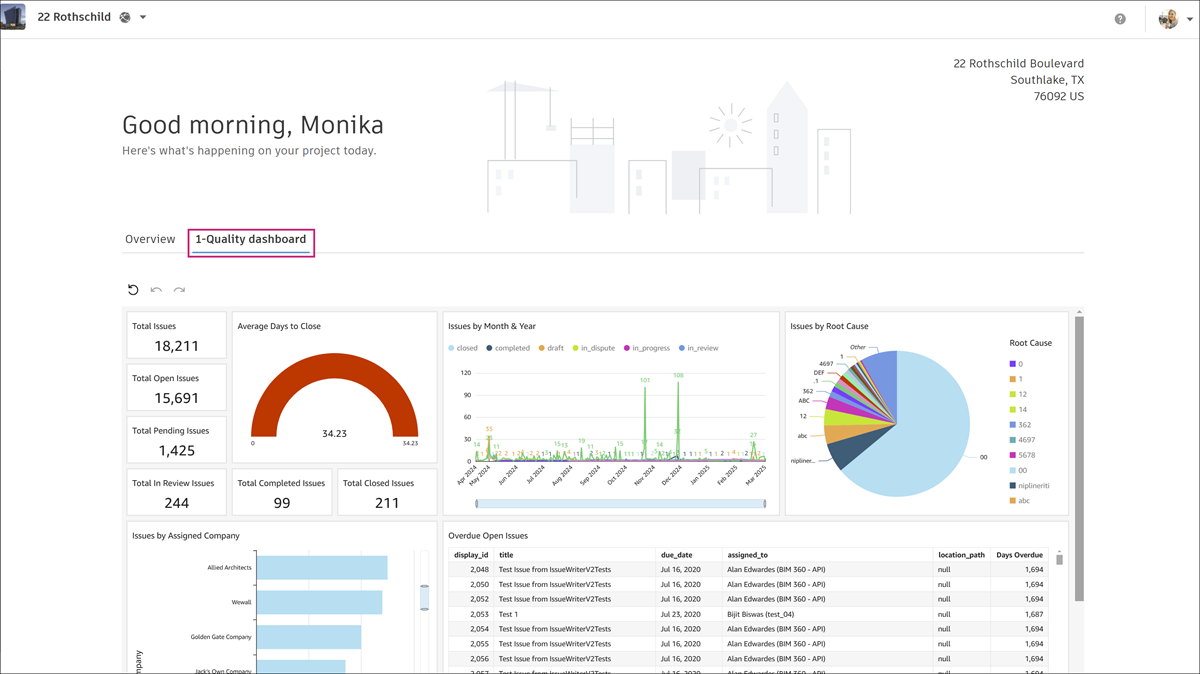Select the row with display_id 2,048
Screen dimensions: 1200x674
pyautogui.click(x=749, y=569)
